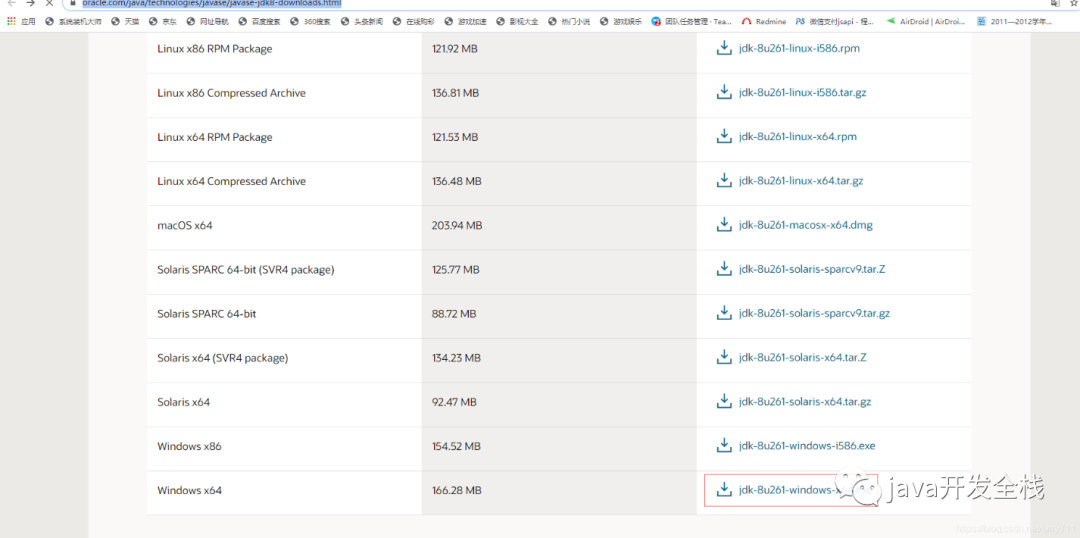This screenshot has height=538, width=1080.
Task: Open the 热门小说 bookmark
Action: click(x=569, y=21)
